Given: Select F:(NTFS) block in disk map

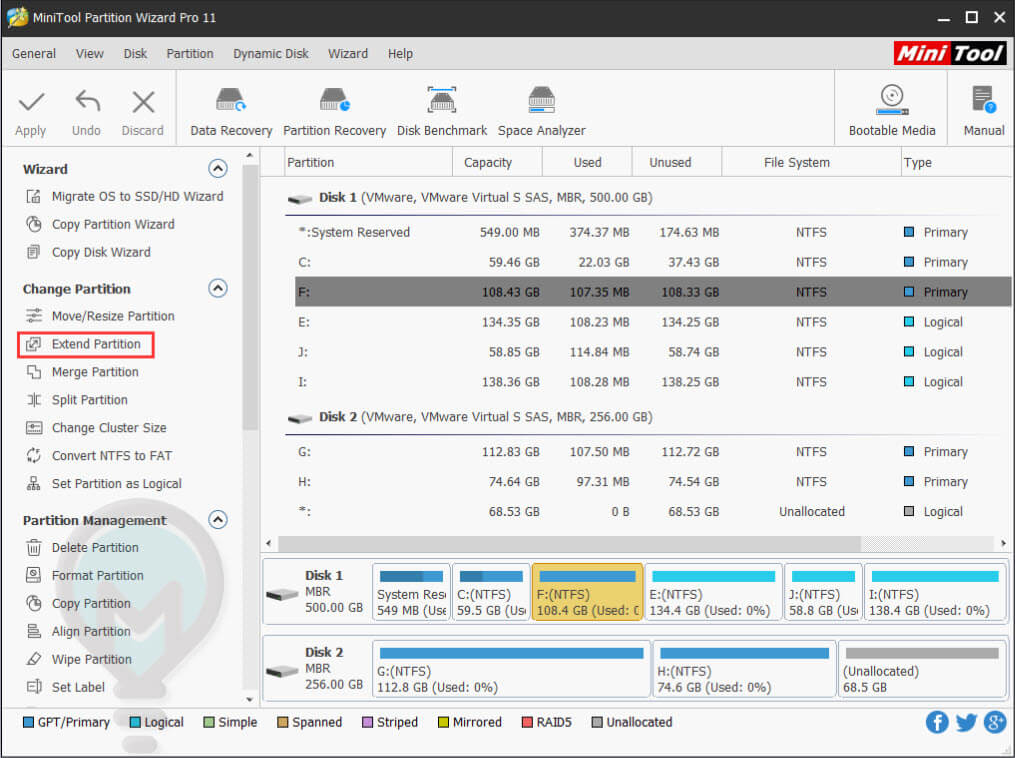Looking at the screenshot, I should point(587,592).
